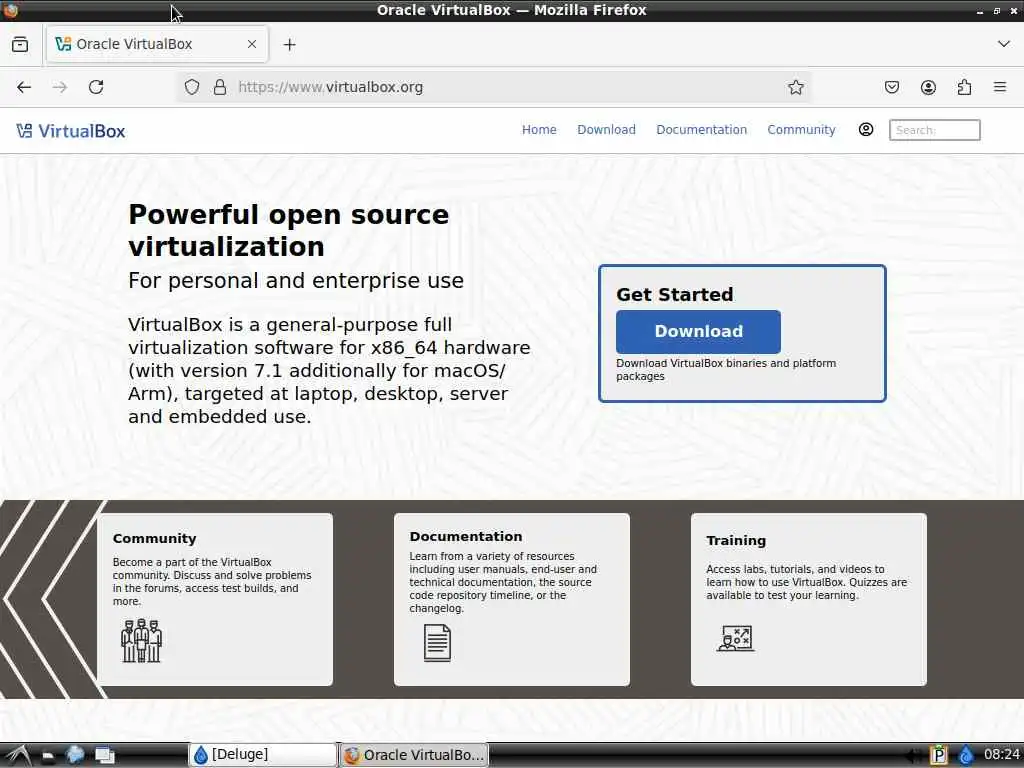1024x768 pixels.
Task: Go back to previous page
Action: tap(24, 87)
